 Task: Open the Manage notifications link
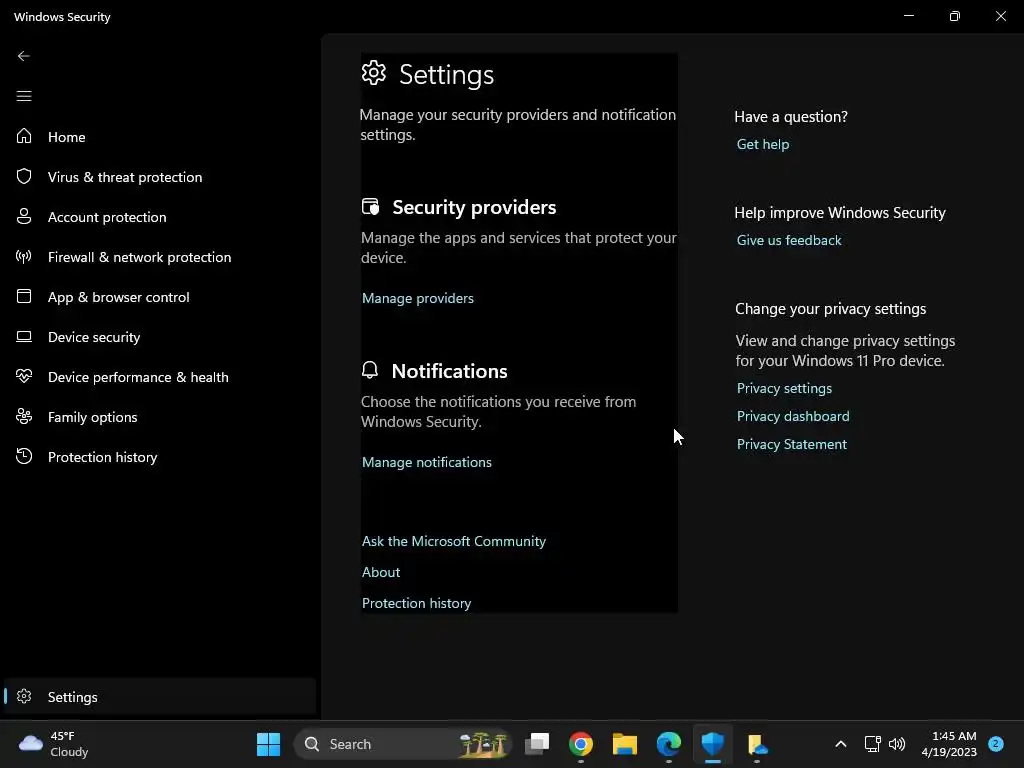point(426,462)
